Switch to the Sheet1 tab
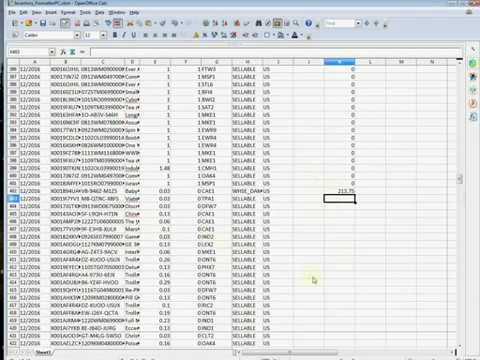The image size is (480, 360). [43, 352]
